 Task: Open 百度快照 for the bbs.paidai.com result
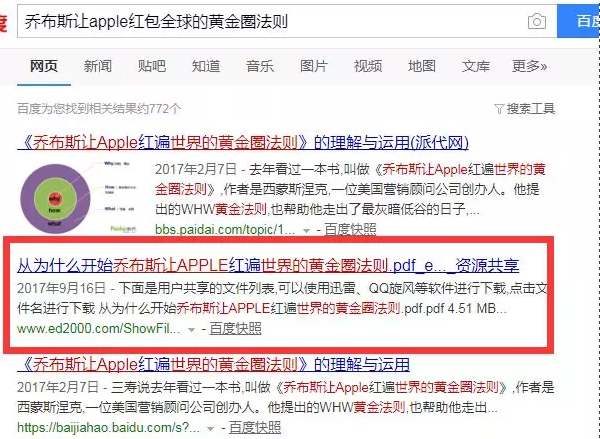(x=350, y=229)
